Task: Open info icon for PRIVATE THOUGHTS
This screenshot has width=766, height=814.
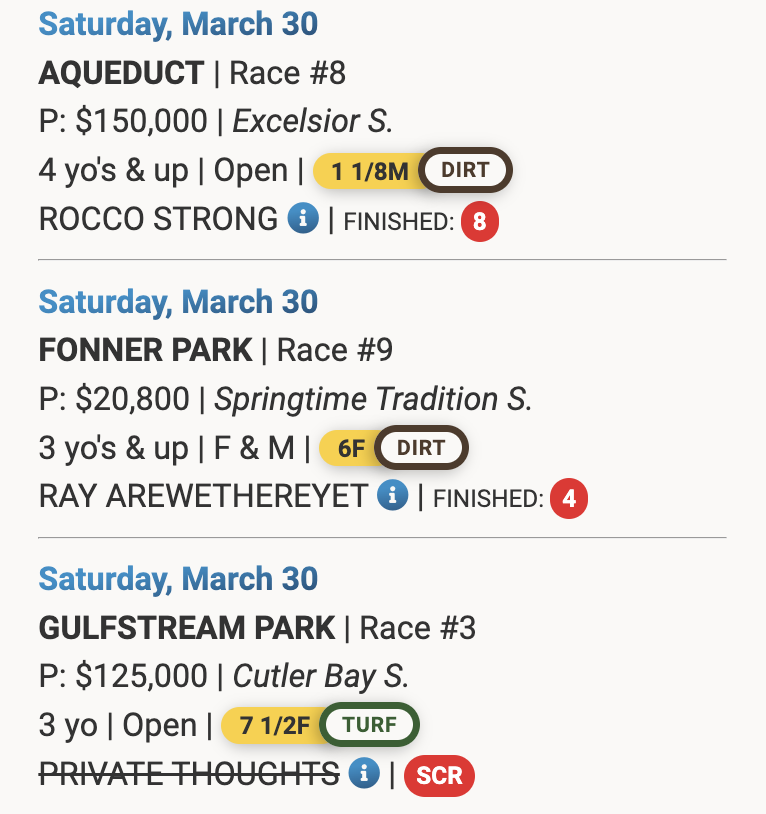Action: [x=365, y=773]
